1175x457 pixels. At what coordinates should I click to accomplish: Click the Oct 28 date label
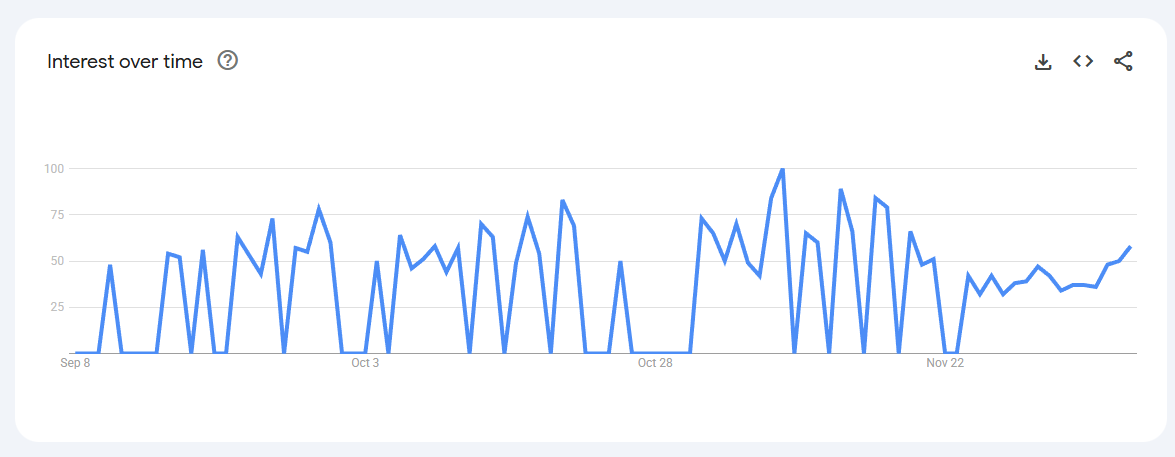tap(655, 363)
